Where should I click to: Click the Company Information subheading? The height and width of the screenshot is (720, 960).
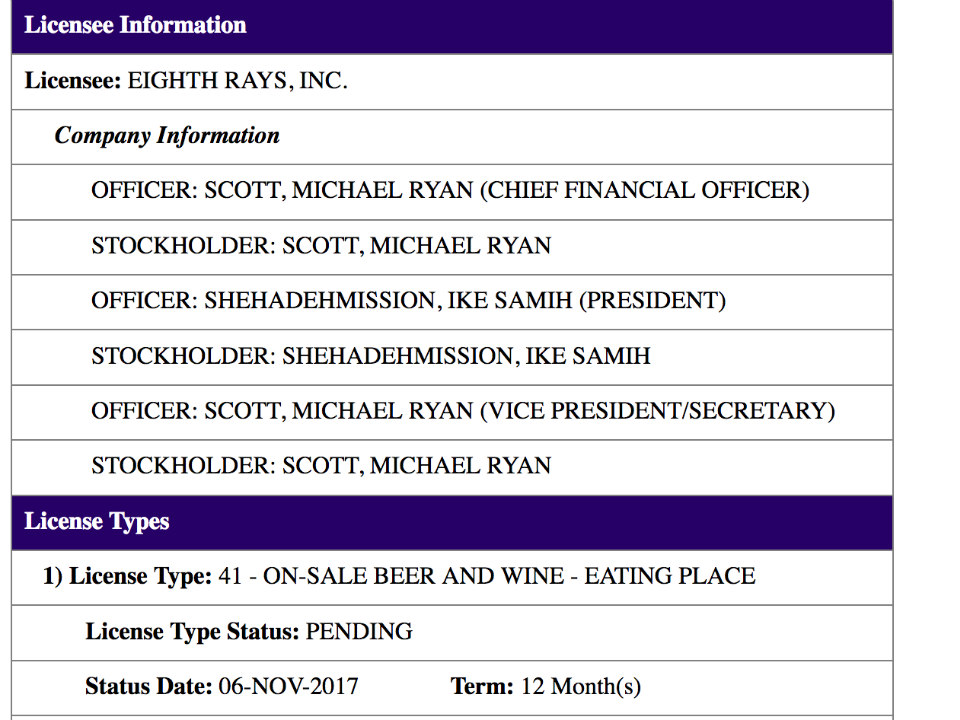[x=167, y=136]
